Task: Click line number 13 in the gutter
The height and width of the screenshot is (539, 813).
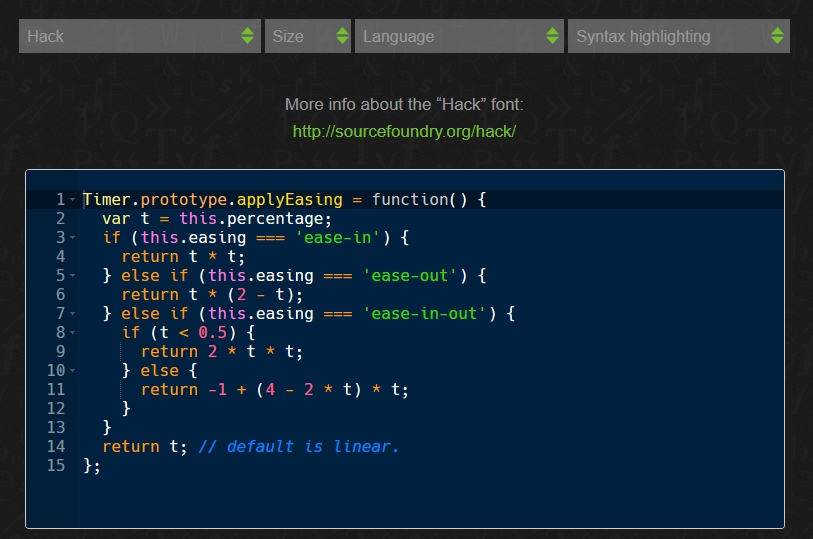Action: 56,428
